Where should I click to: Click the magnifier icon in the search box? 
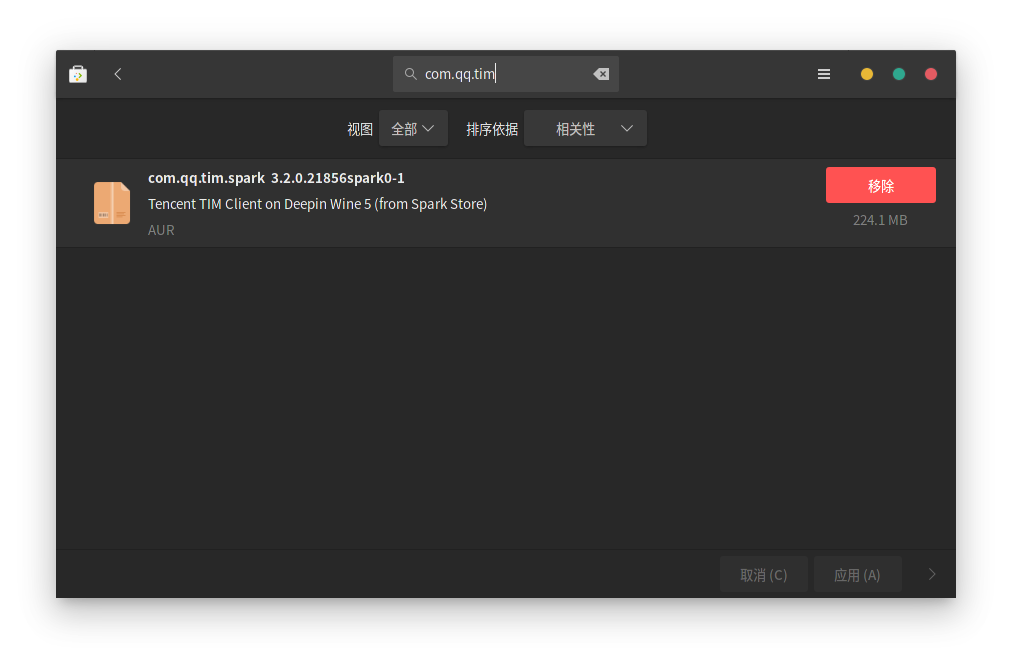410,74
